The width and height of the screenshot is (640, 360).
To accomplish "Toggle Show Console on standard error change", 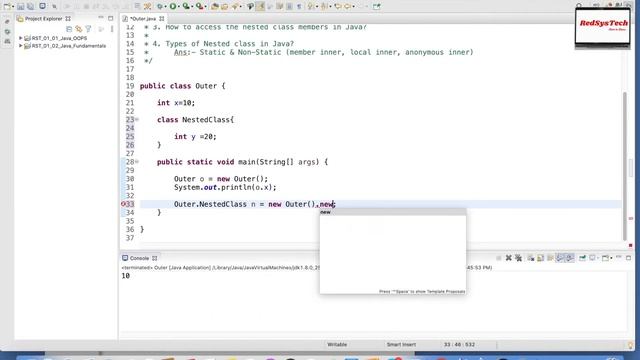I will (x=570, y=258).
